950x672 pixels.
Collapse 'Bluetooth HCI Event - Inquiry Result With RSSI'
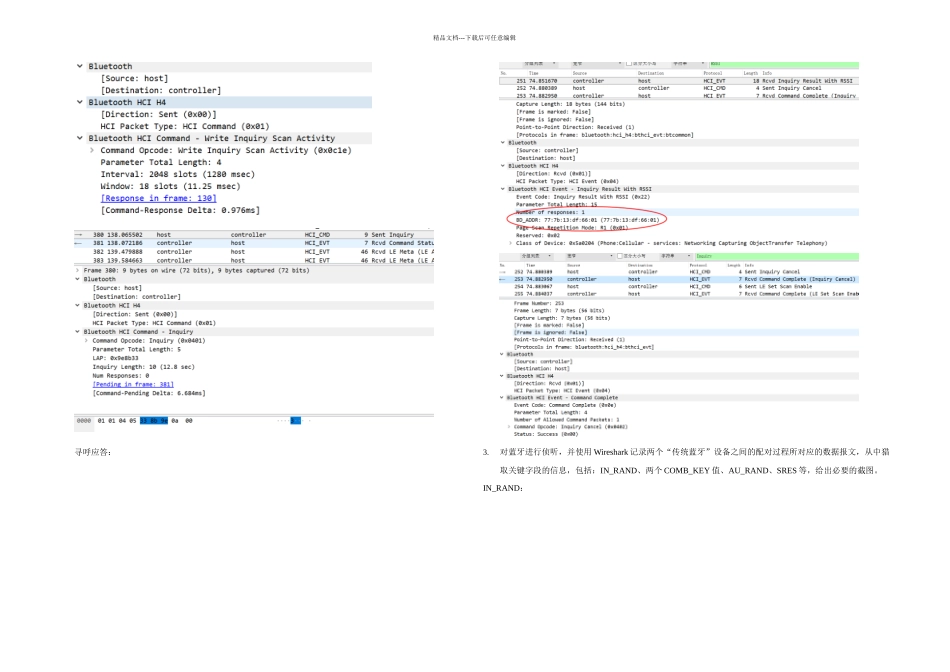pos(502,189)
